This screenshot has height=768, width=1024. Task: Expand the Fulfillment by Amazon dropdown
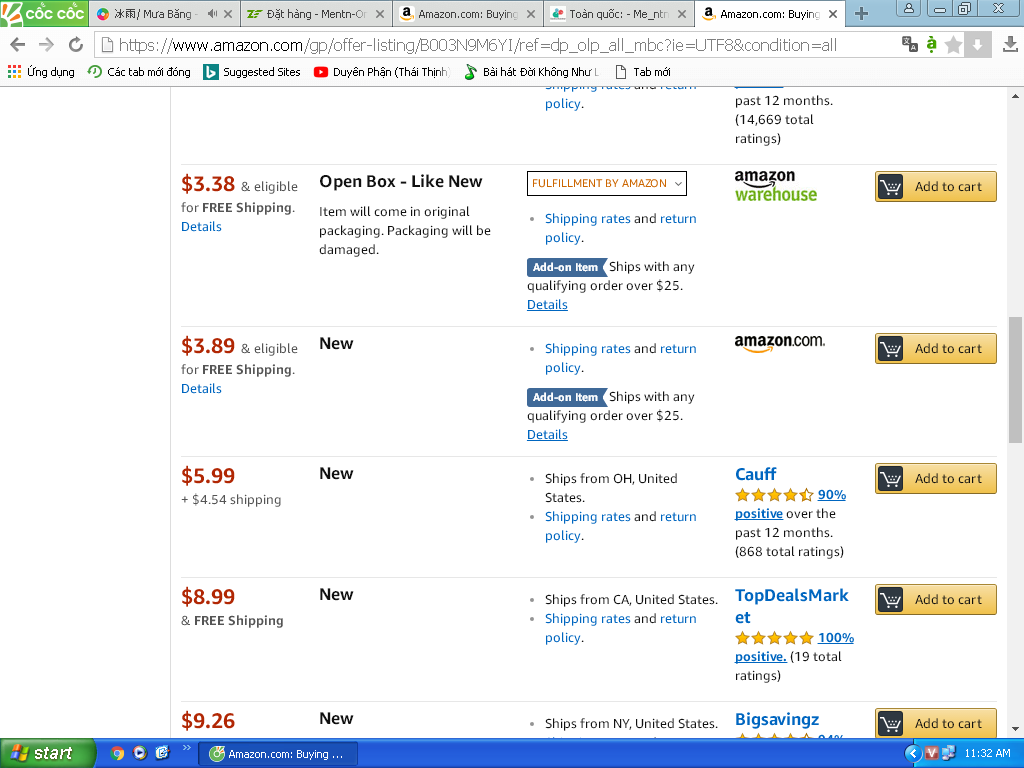pos(606,183)
